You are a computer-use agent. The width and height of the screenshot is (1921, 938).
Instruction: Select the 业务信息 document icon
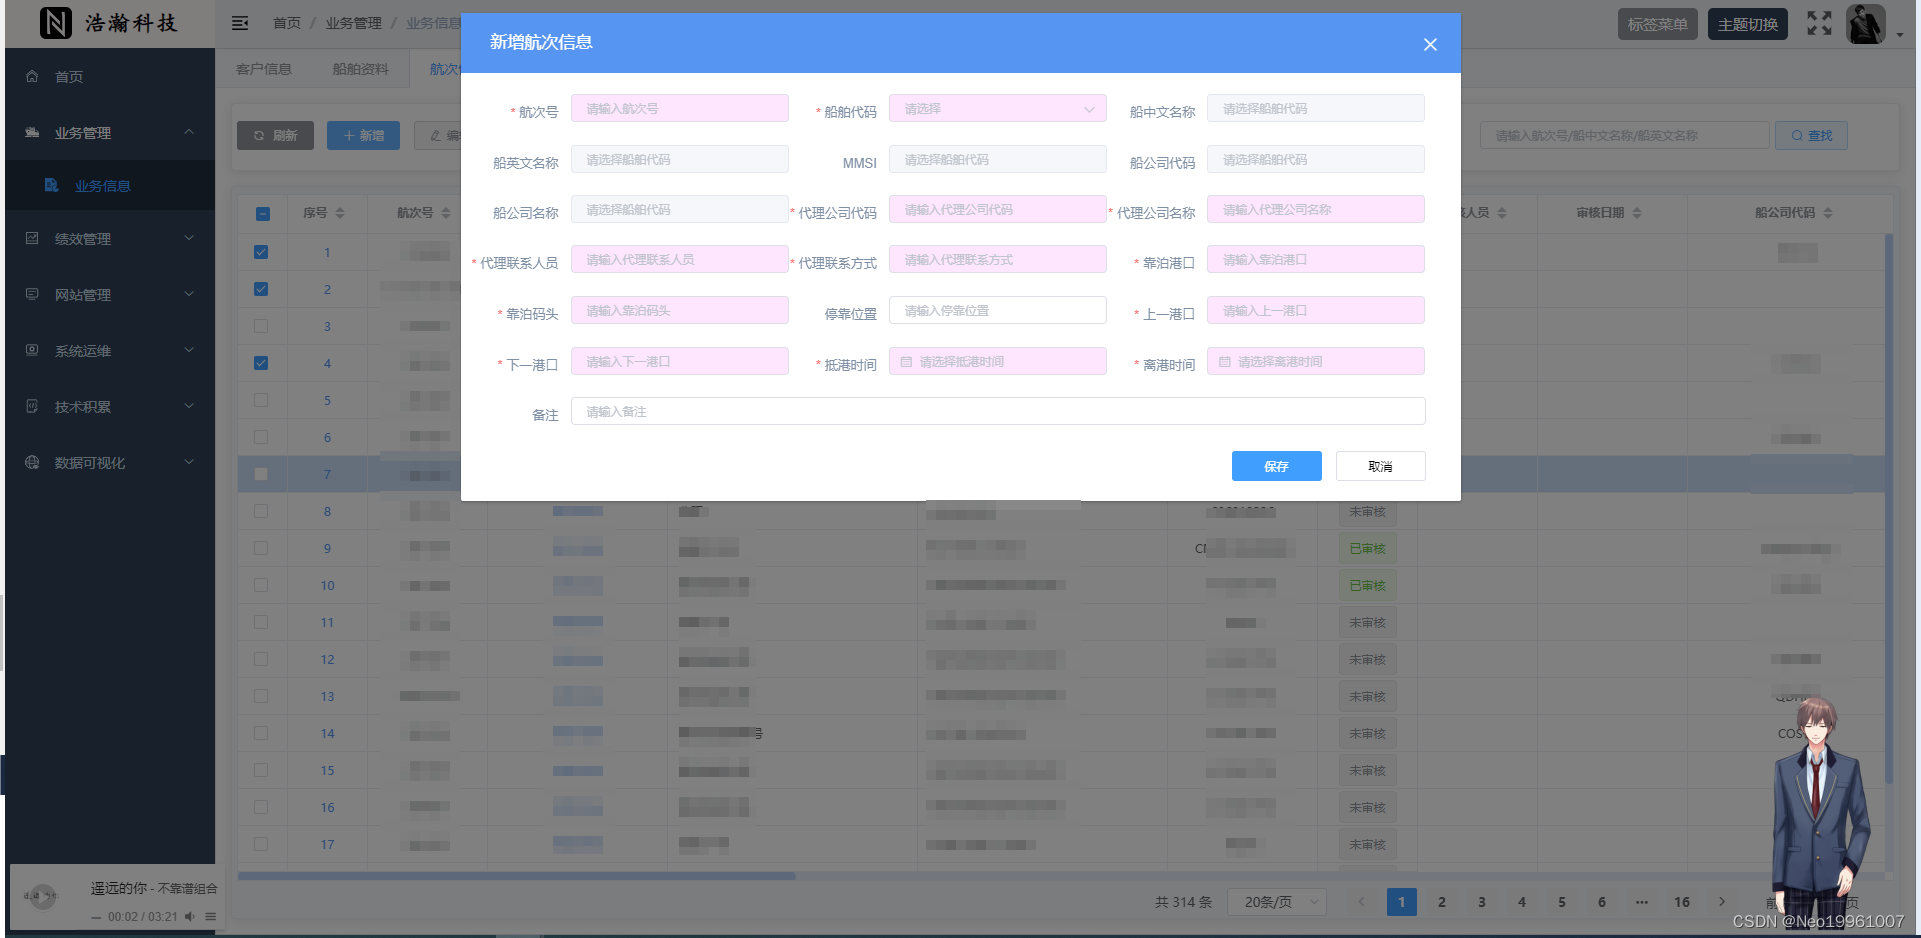[50, 185]
